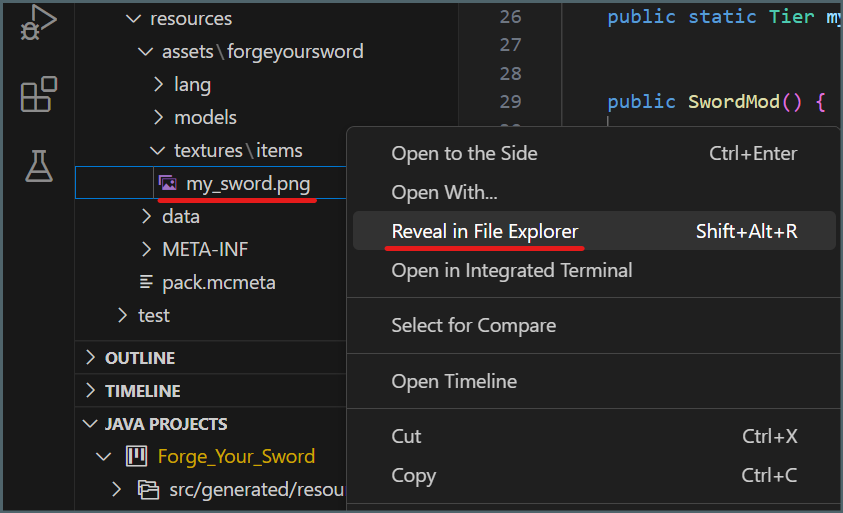The image size is (843, 513).
Task: Click the src/generated package folder icon
Action: pos(148,489)
